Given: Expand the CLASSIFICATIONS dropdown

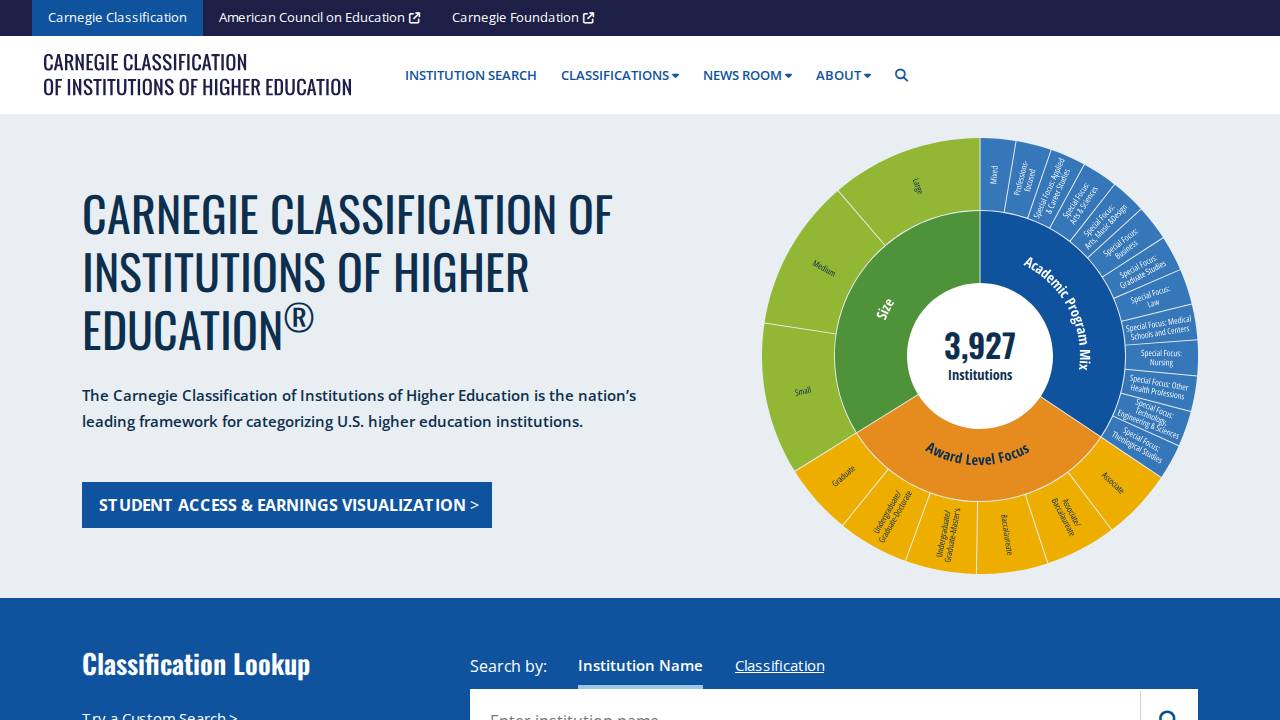Looking at the screenshot, I should (619, 75).
